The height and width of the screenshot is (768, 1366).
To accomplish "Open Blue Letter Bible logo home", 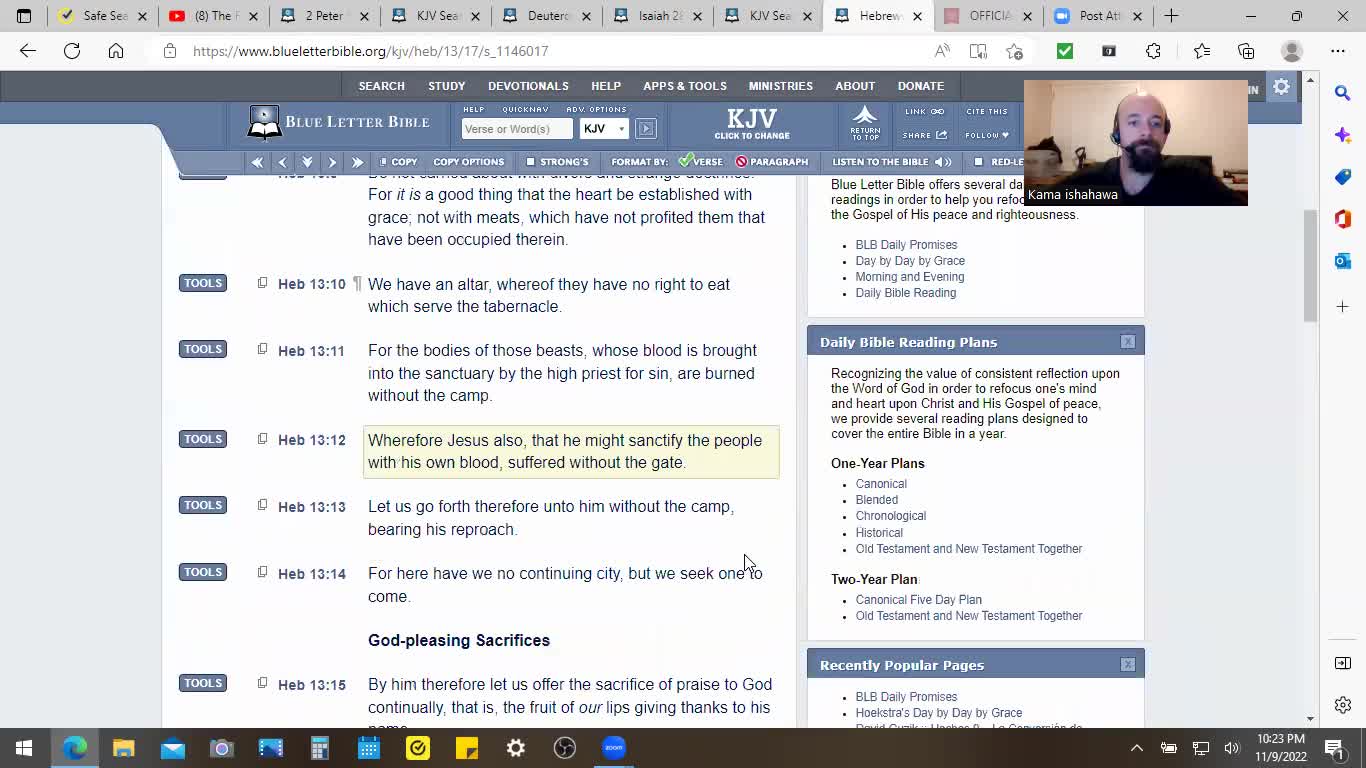I will tap(339, 122).
